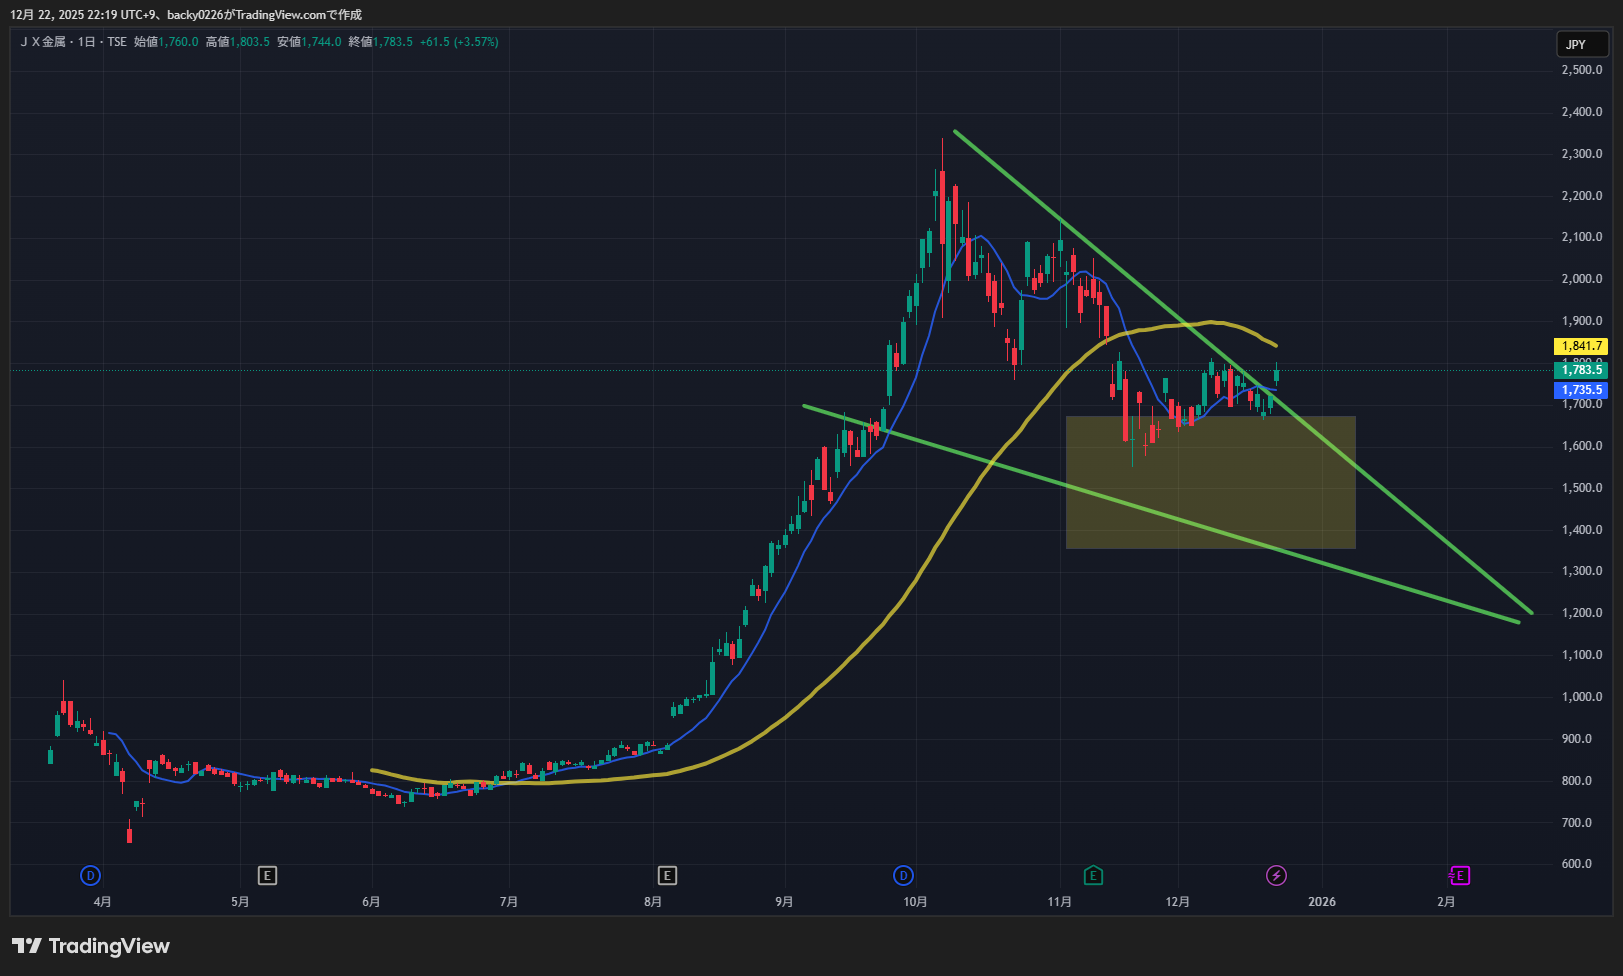Click the +61.5 (+3.57%) change value

[459, 42]
